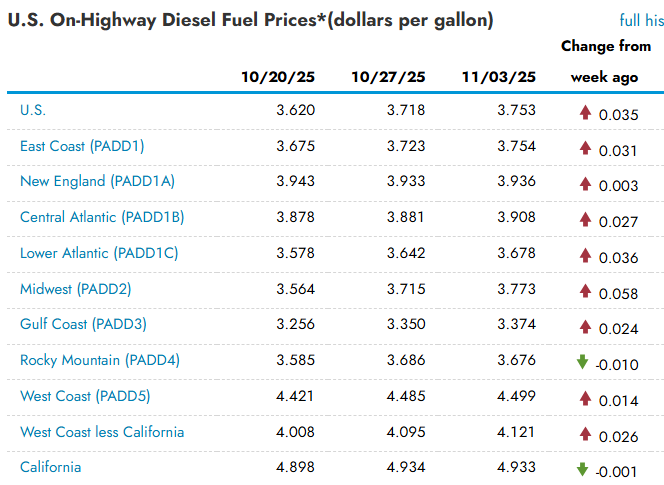Click the up arrow in Midwest row
Image resolution: width=664 pixels, height=485 pixels.
pos(585,290)
